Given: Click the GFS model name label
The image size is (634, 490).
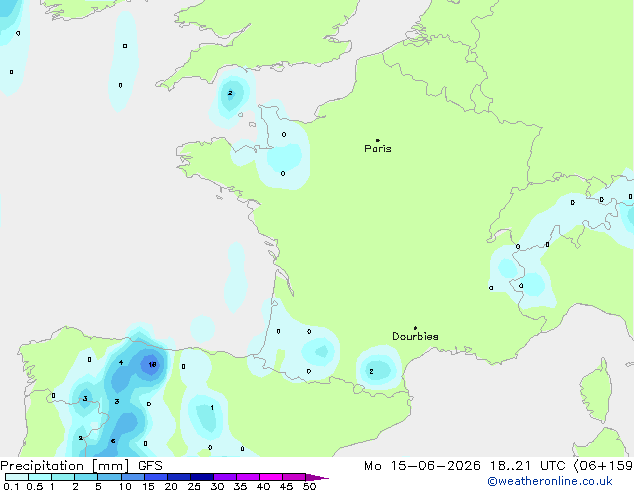Looking at the screenshot, I should [x=150, y=466].
